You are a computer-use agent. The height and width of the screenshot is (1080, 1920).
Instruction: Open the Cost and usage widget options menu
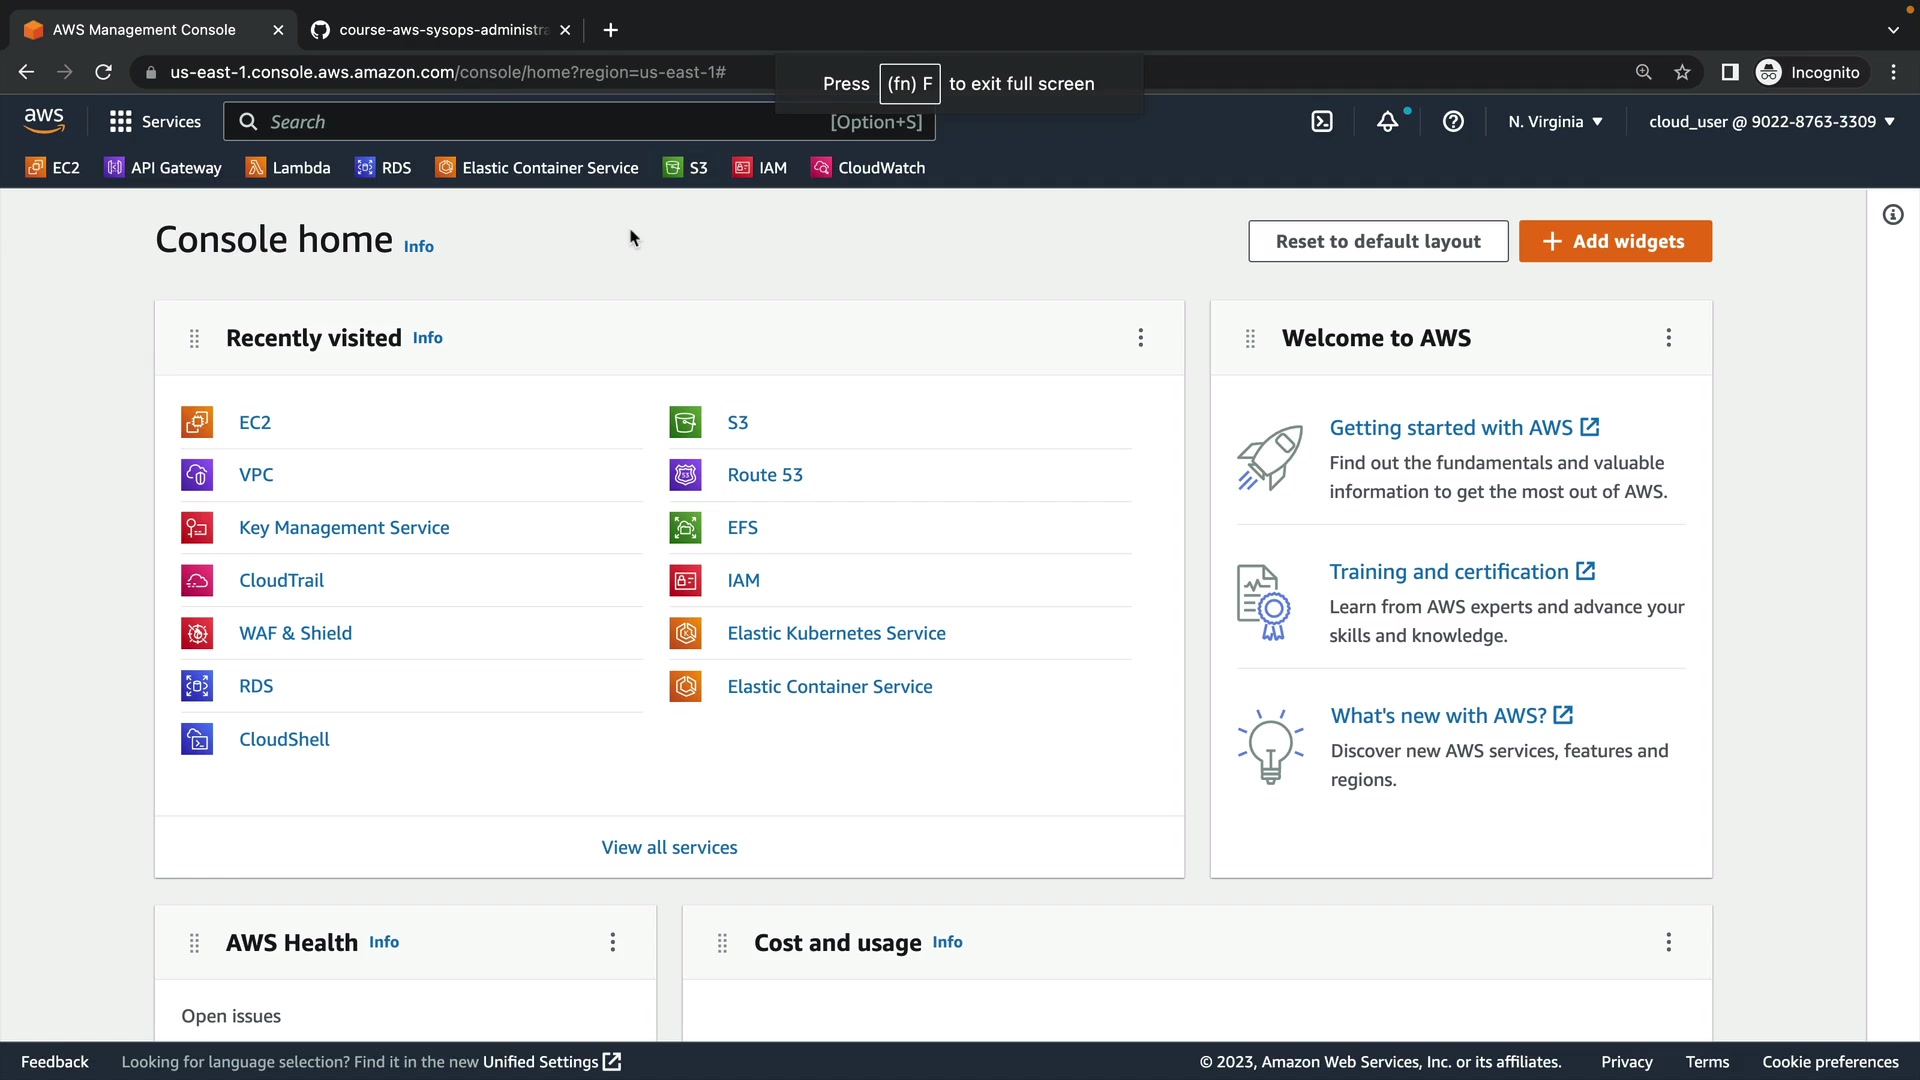pos(1668,942)
